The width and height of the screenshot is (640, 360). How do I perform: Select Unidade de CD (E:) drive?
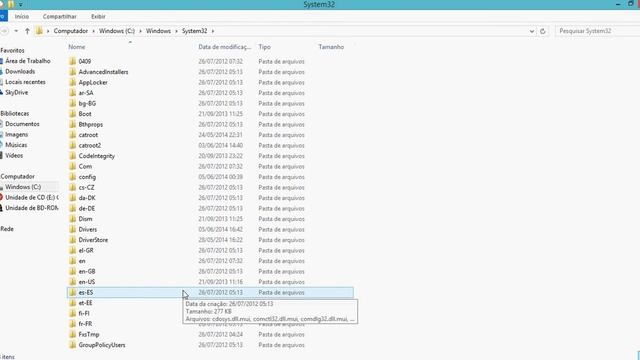click(x=31, y=198)
